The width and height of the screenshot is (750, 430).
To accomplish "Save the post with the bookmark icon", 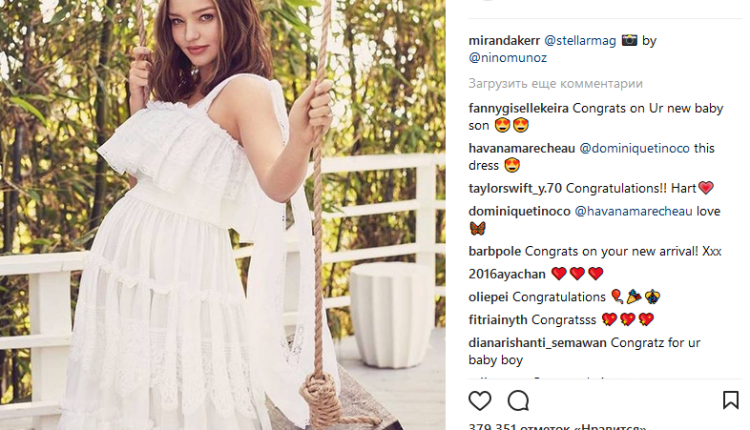I will click(730, 400).
